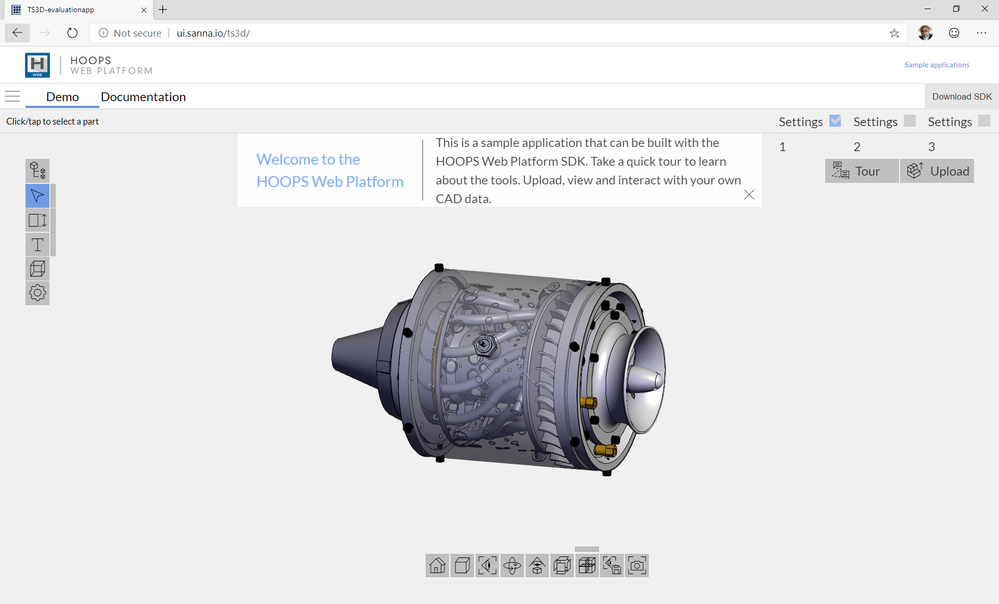Click the Download SDK button
Viewport: 999px width, 604px height.
(961, 97)
